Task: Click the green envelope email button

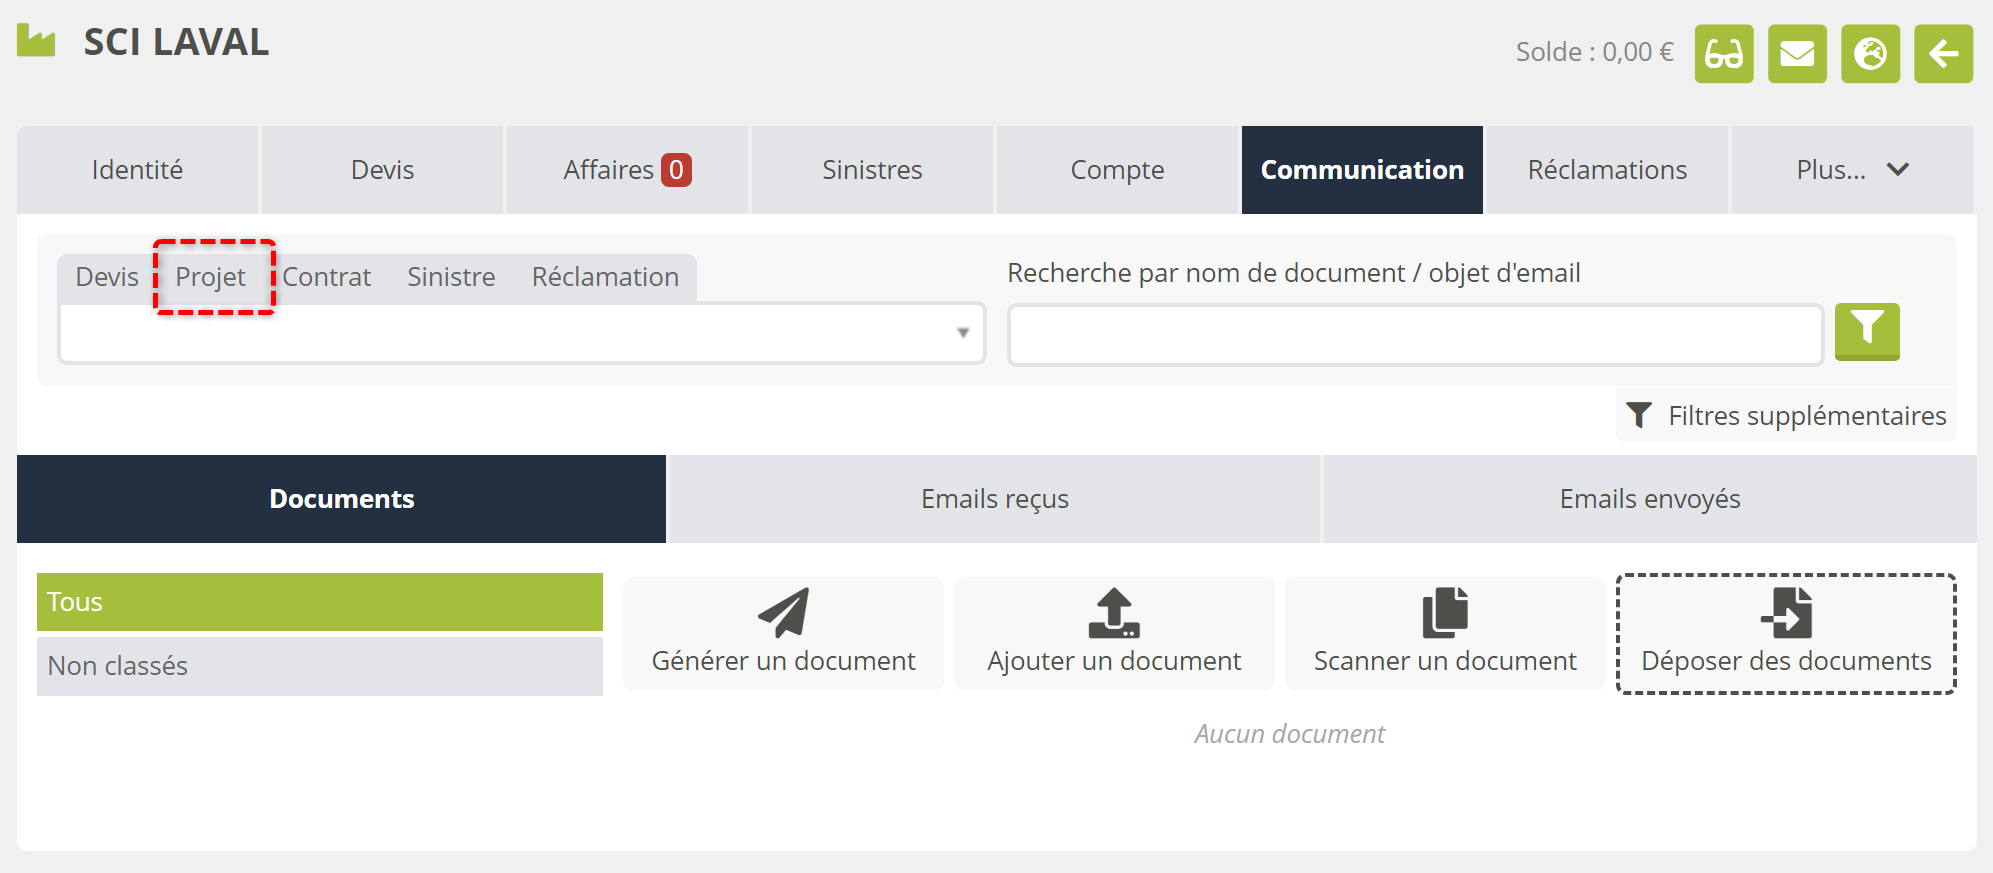Action: (1797, 54)
